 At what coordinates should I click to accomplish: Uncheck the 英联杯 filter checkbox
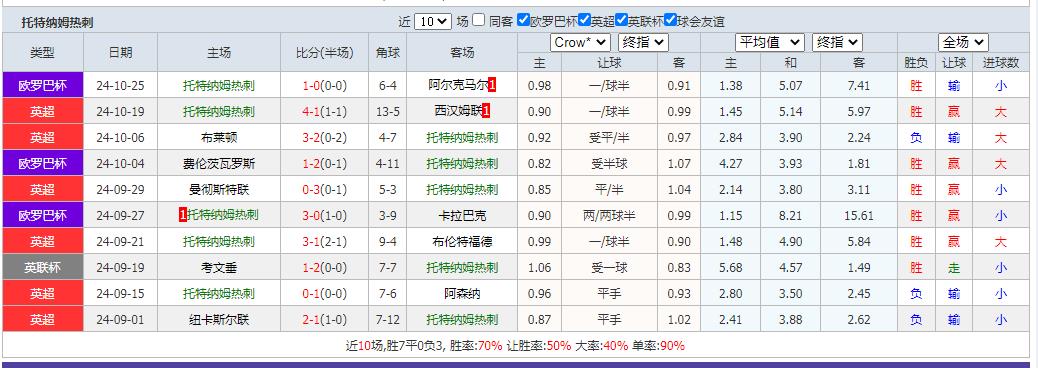(x=621, y=21)
